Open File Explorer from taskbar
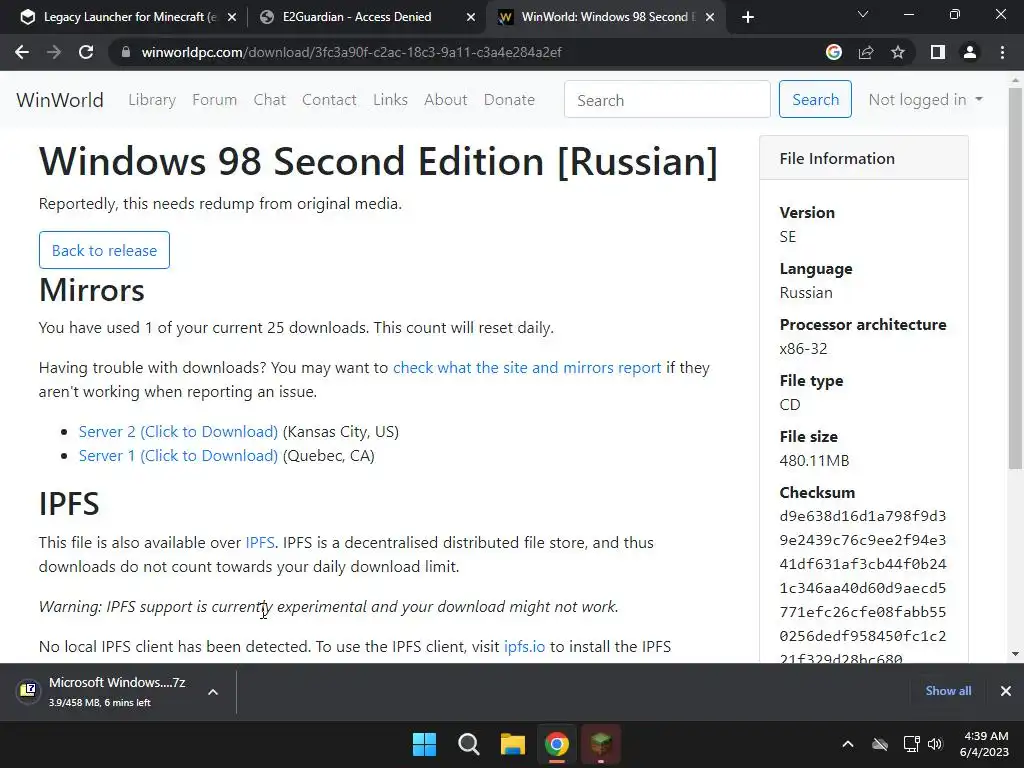This screenshot has width=1024, height=768. click(513, 744)
